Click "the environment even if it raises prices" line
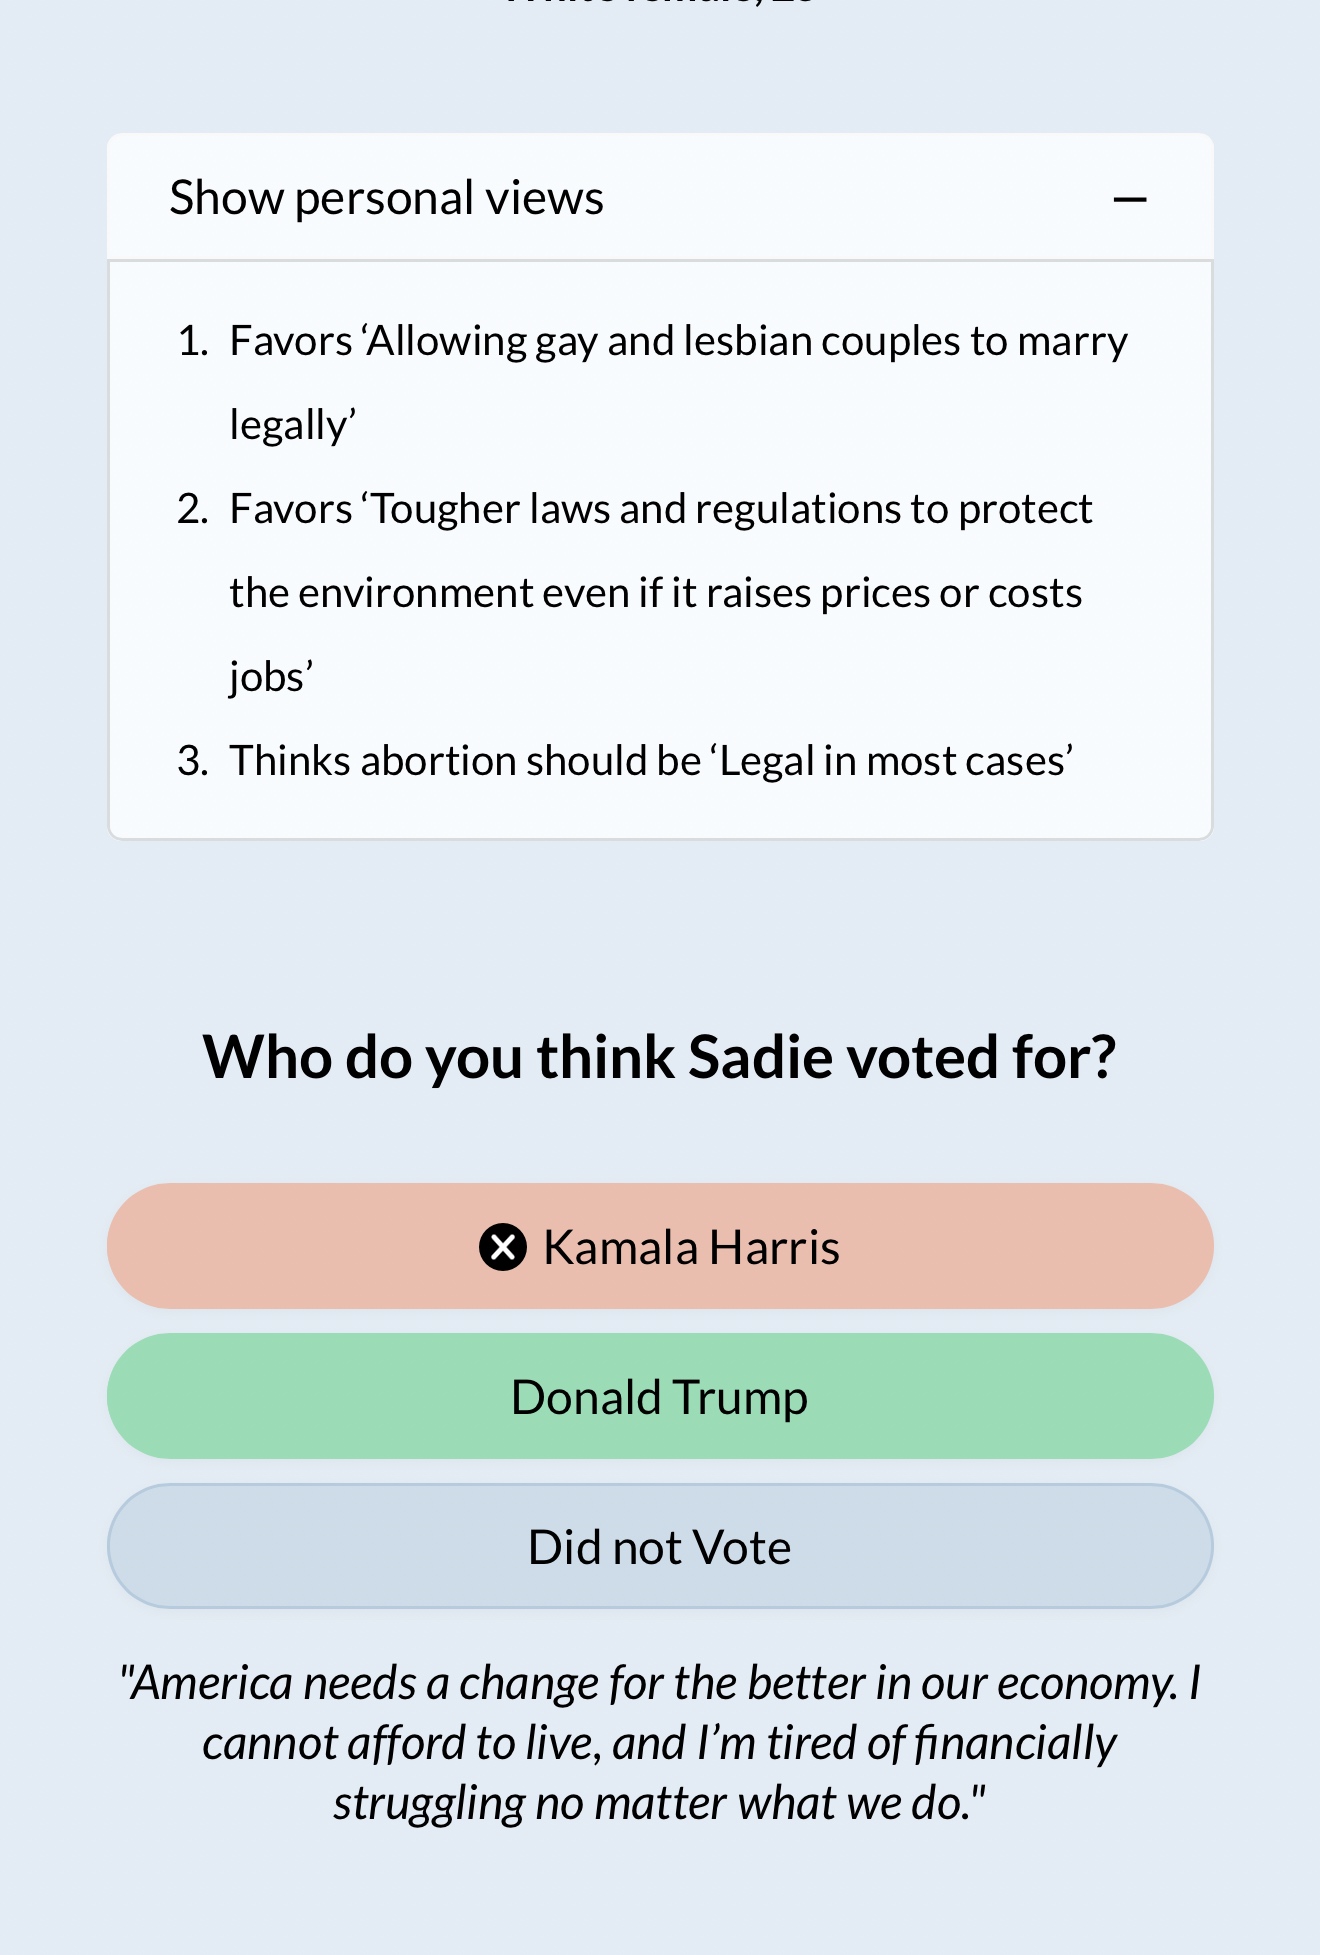This screenshot has height=1955, width=1320. (x=655, y=594)
